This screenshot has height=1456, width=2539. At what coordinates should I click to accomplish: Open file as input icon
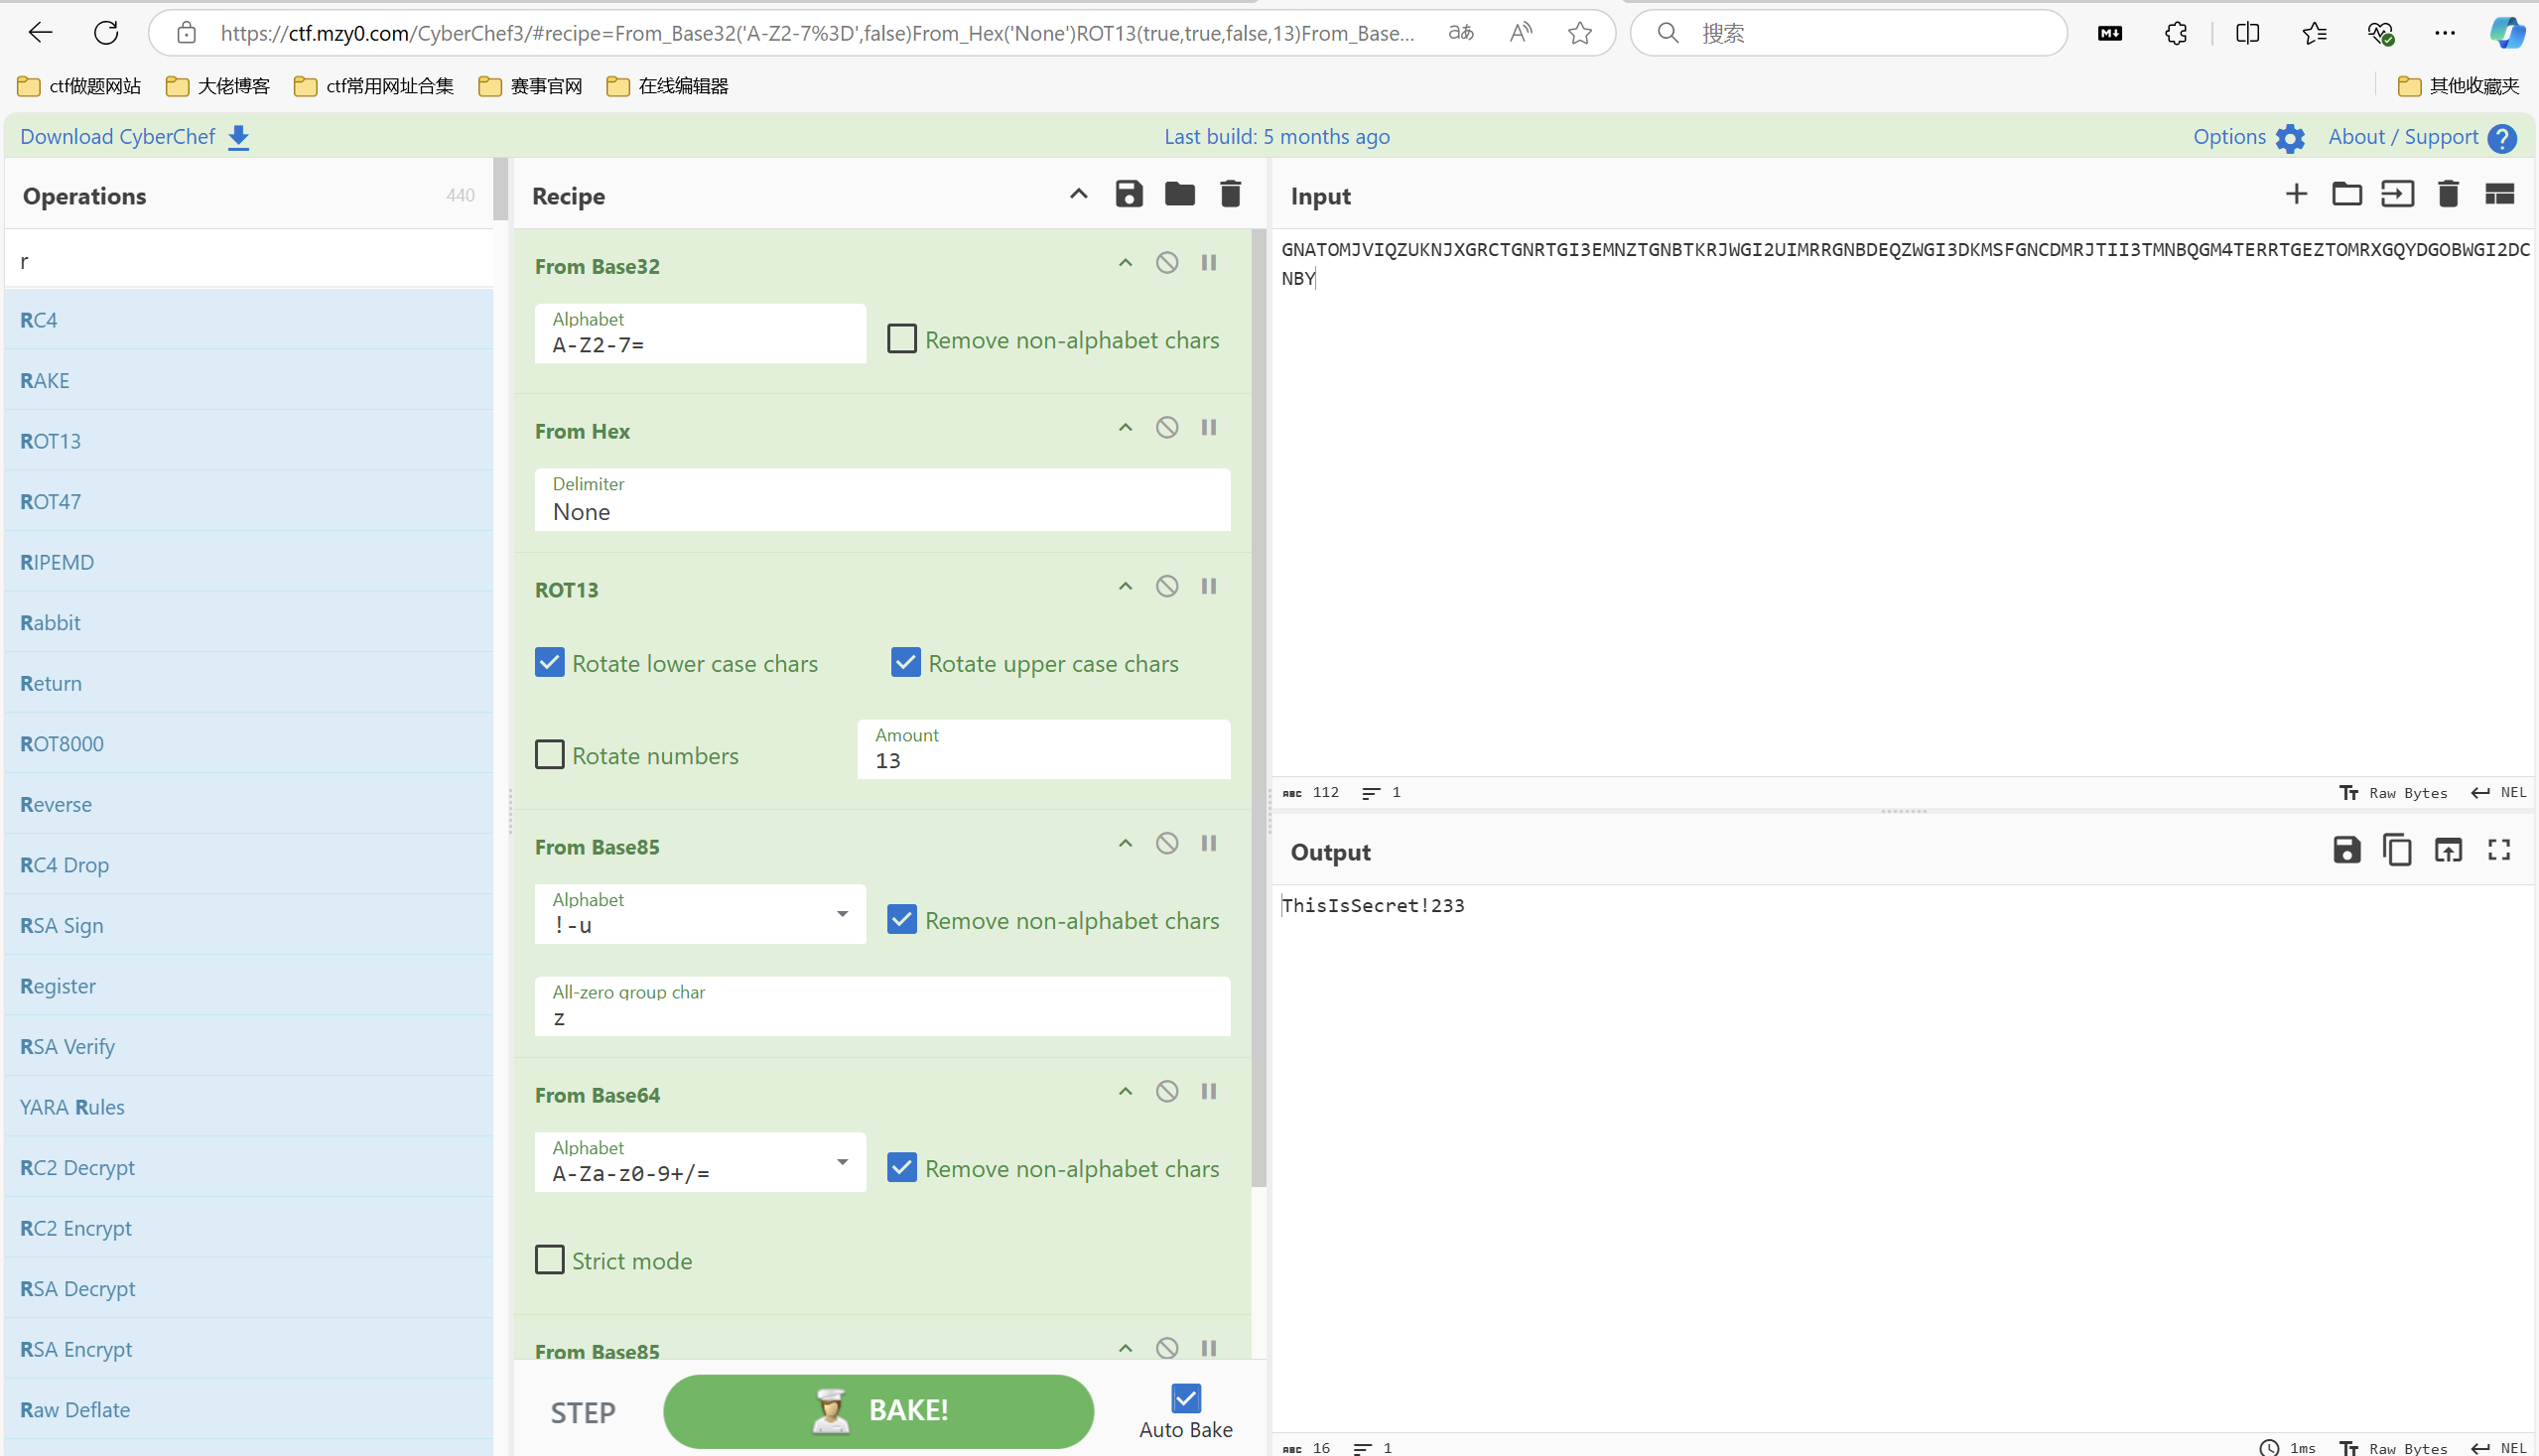tap(2398, 194)
